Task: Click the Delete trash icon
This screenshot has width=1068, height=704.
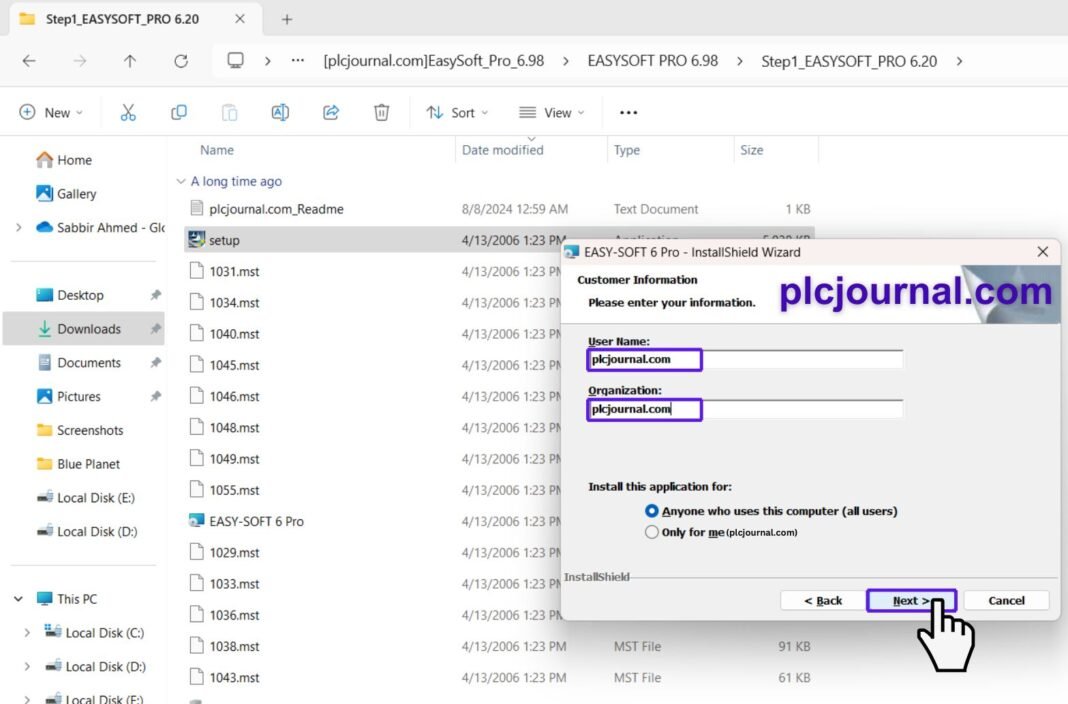Action: click(381, 112)
